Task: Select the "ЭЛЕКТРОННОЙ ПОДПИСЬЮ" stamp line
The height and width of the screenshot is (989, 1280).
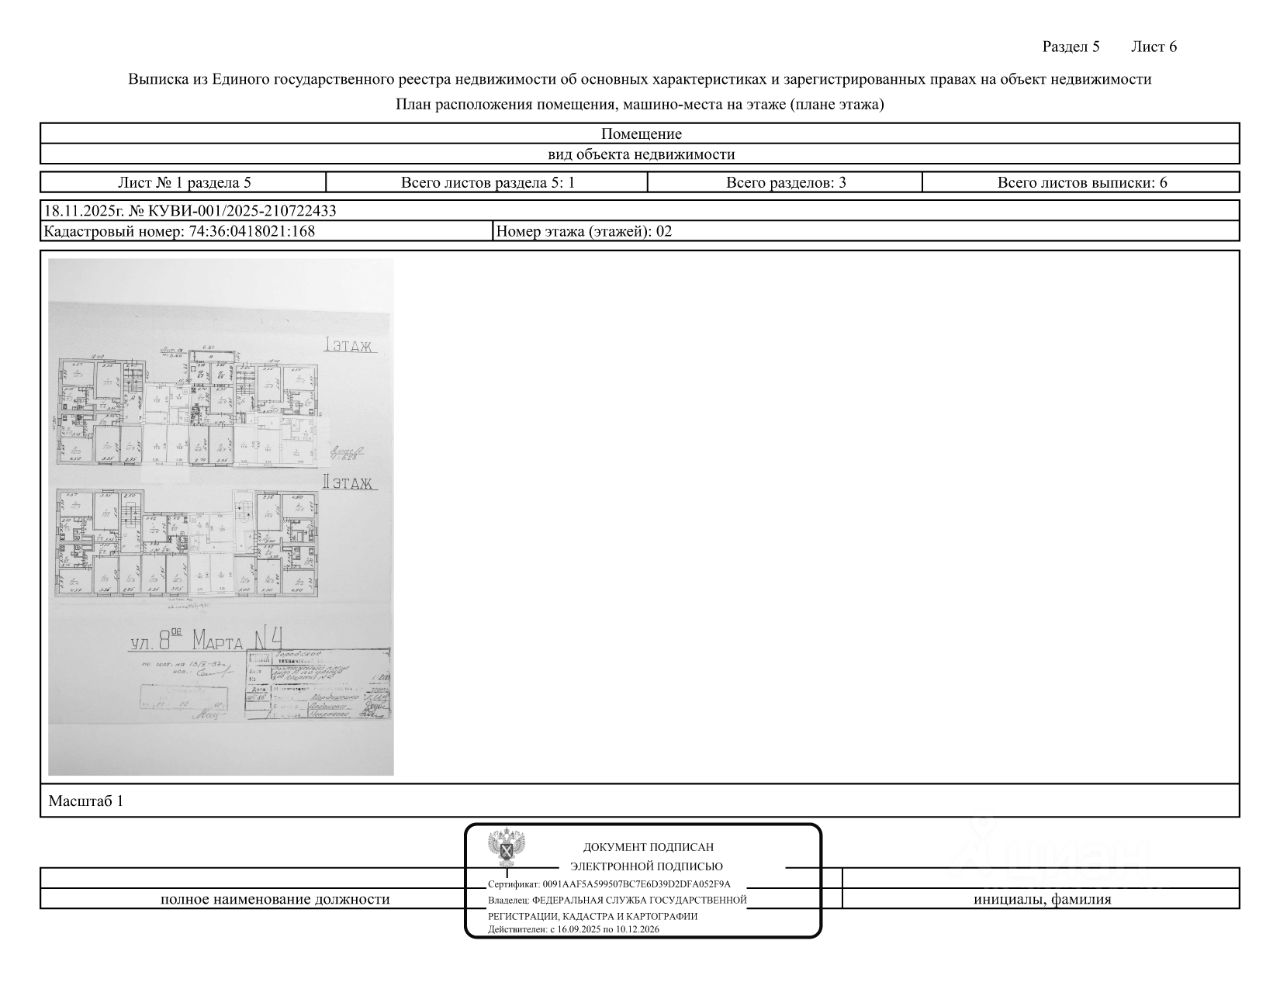Action: [x=646, y=866]
